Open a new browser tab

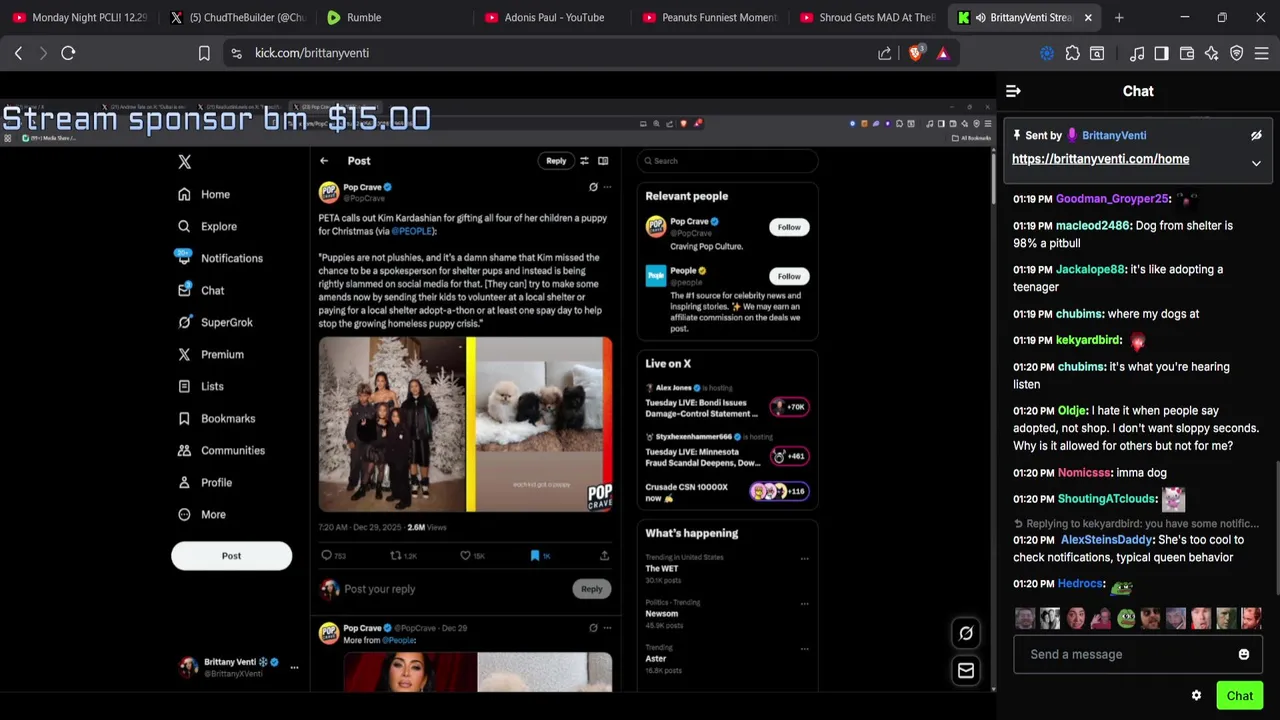point(1119,17)
